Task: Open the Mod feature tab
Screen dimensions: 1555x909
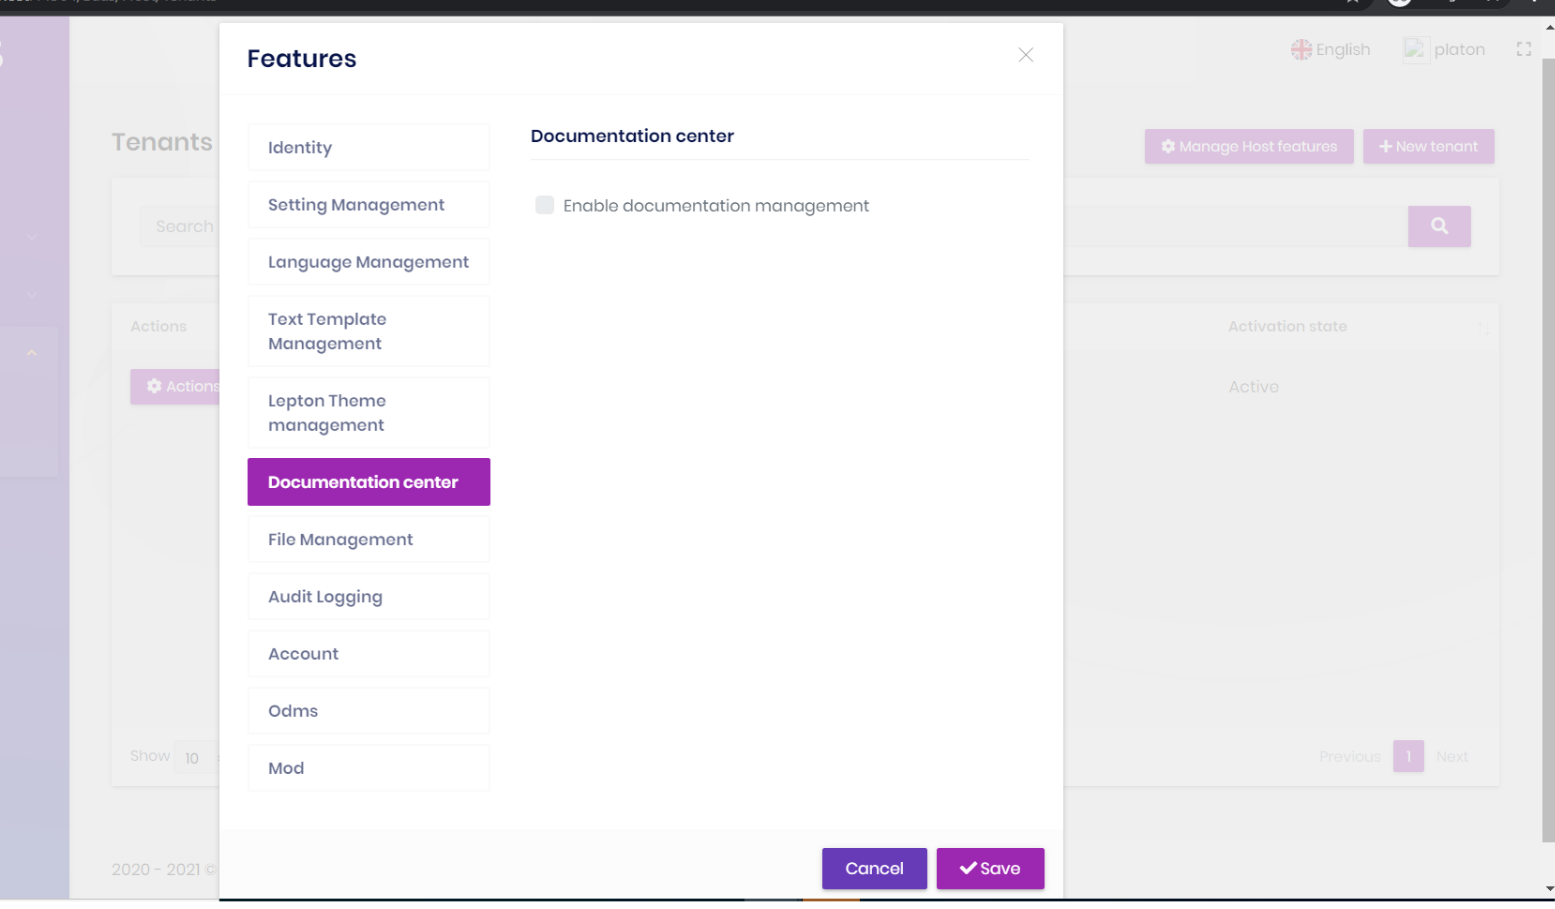Action: click(369, 768)
